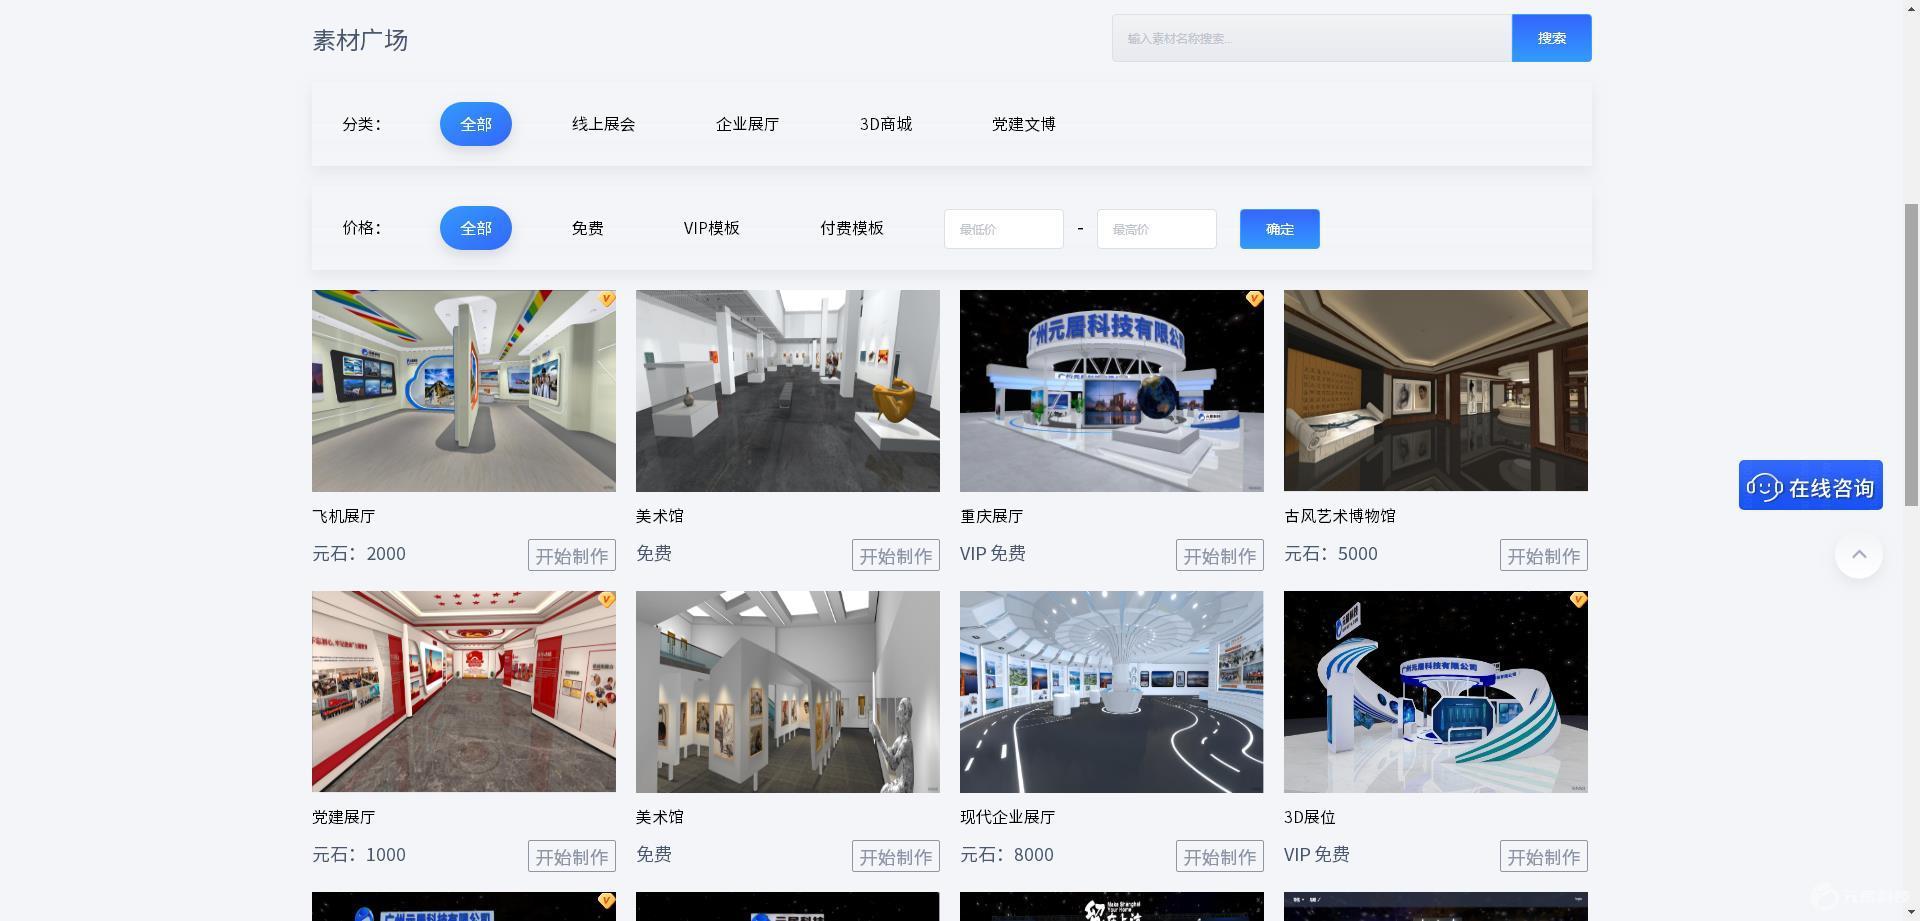Start making the second-row 美术馆 template
The height and width of the screenshot is (921, 1920).
point(896,856)
